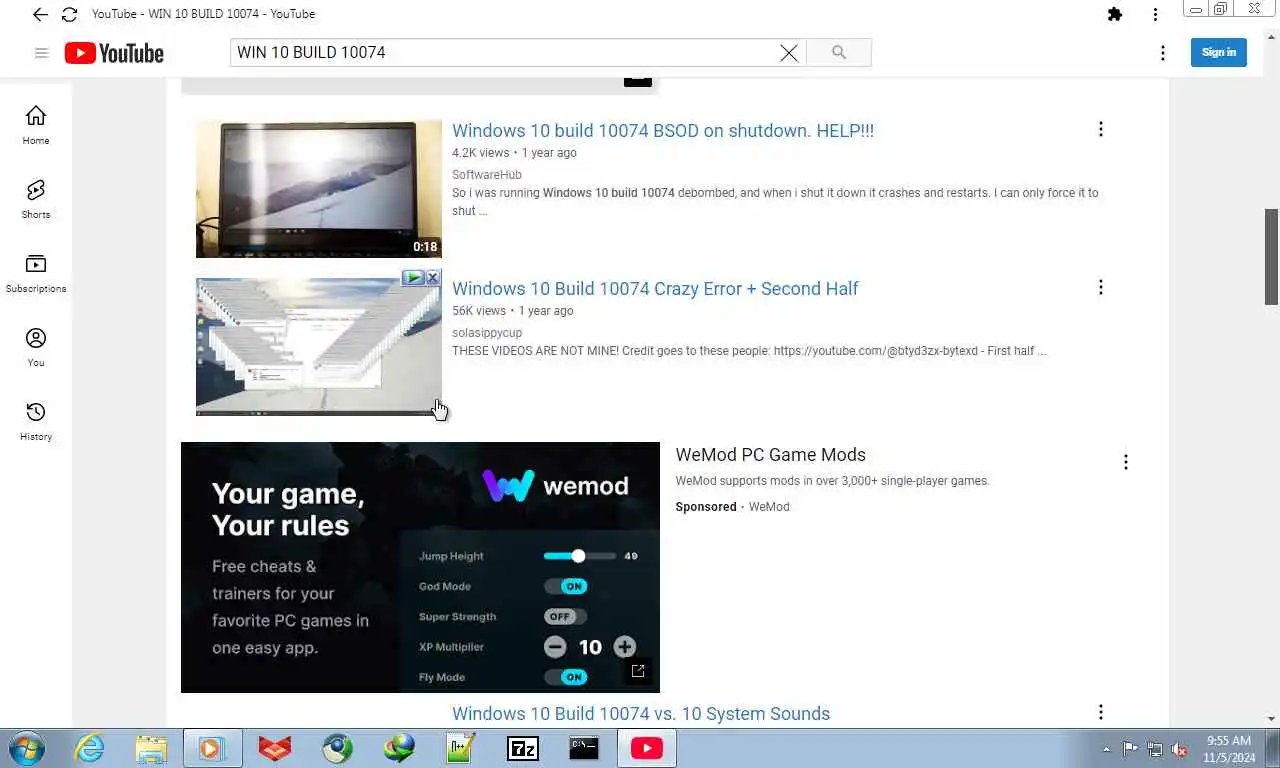Open video title 'Windows 10 build 10074 BSOD on shutdown'
The height and width of the screenshot is (768, 1280).
[663, 130]
